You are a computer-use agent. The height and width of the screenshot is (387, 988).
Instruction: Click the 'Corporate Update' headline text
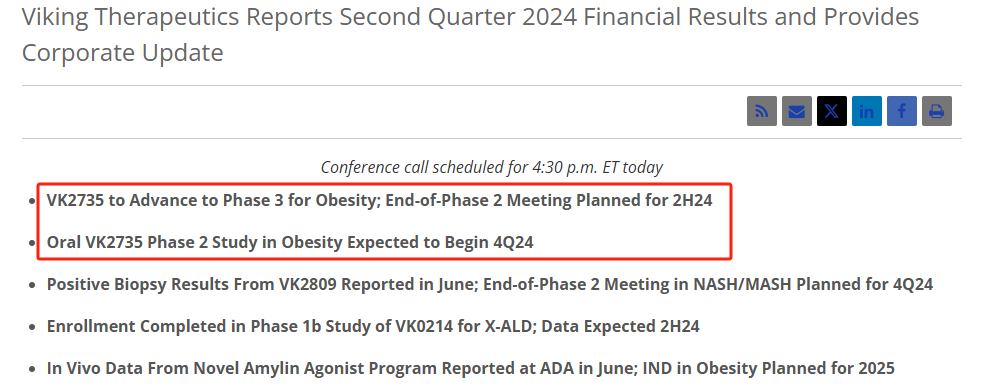pos(122,53)
